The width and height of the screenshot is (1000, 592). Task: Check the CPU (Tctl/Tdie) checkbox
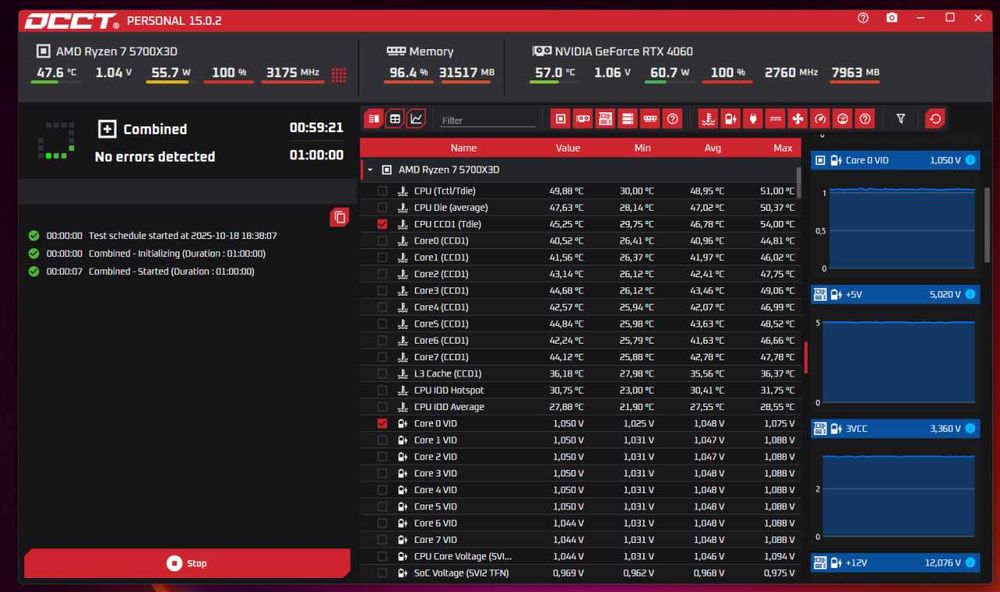[x=382, y=191]
